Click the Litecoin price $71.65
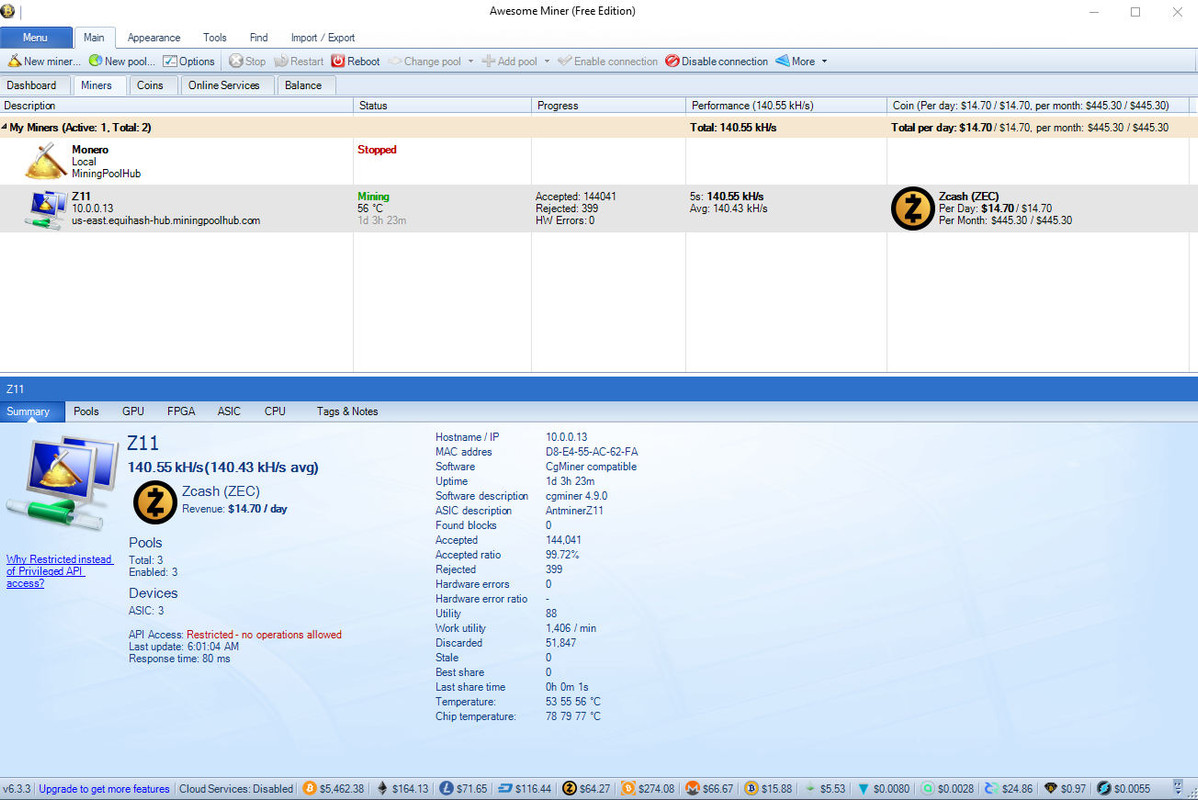Screen dimensions: 1198x800 point(463,789)
